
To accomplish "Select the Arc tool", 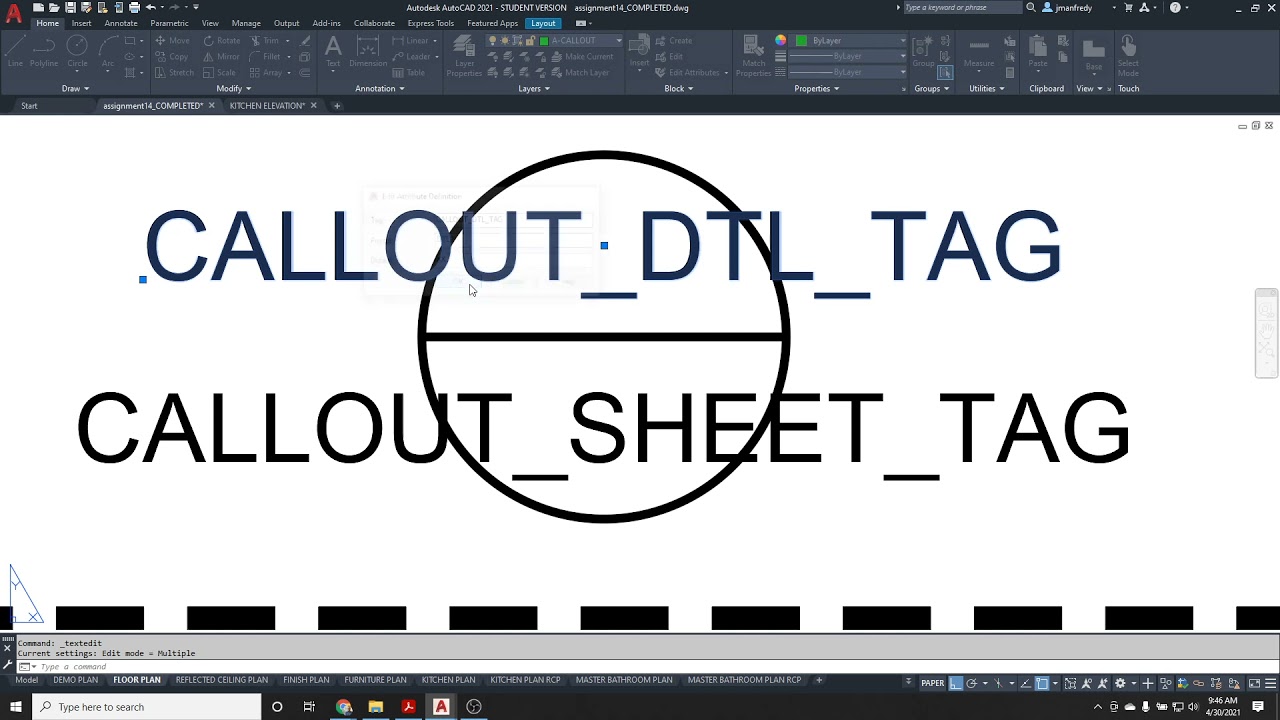I will click(x=108, y=51).
